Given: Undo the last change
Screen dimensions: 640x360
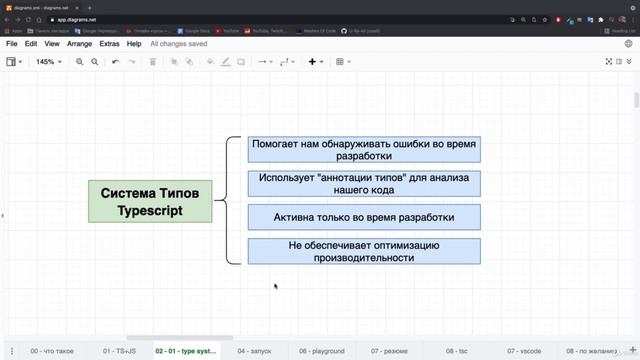Looking at the screenshot, I should click(x=116, y=62).
